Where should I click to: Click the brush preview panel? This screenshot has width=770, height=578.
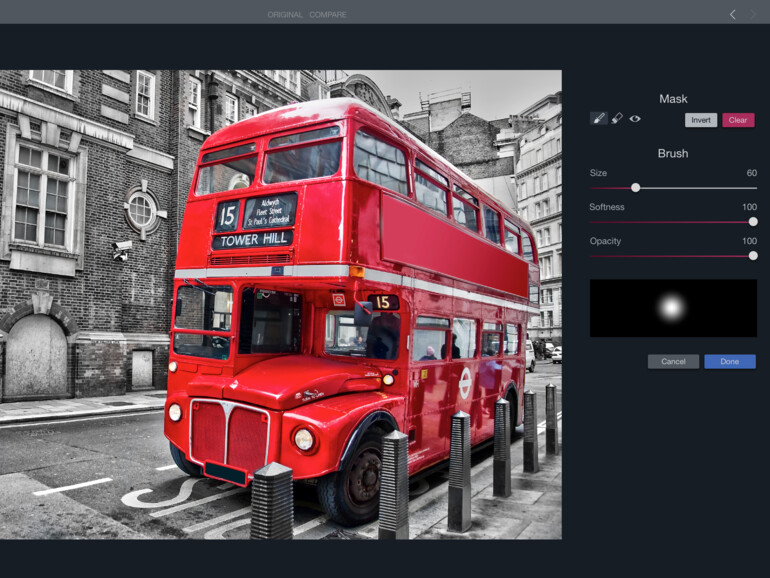(673, 308)
